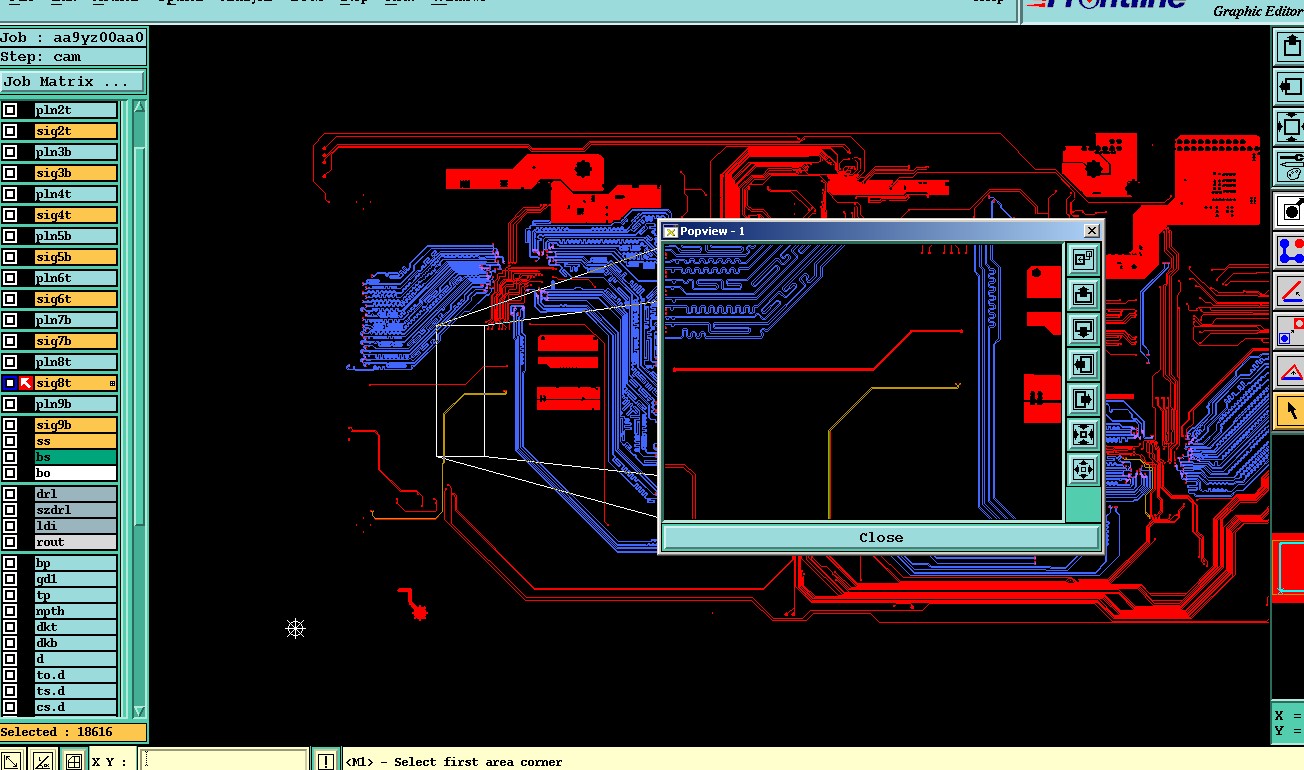Image resolution: width=1304 pixels, height=770 pixels.
Task: Close the Popview with the Close button
Action: [x=881, y=537]
